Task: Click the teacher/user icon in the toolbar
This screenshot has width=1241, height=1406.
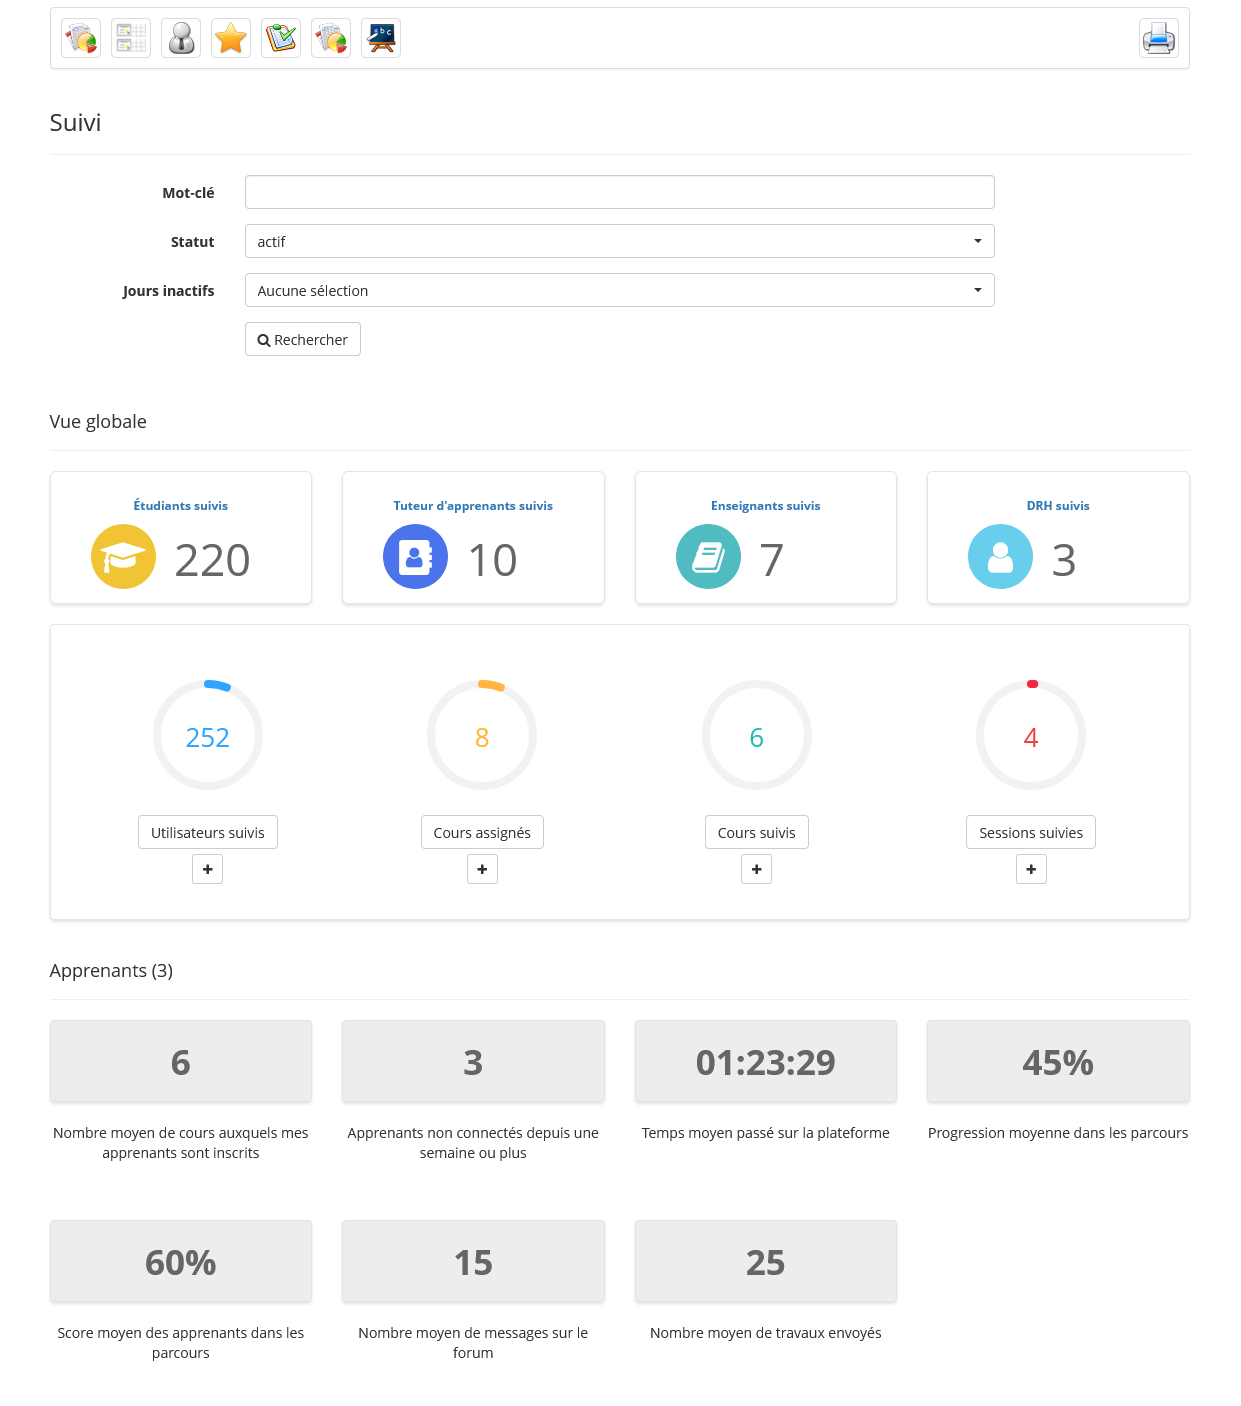Action: (x=181, y=38)
